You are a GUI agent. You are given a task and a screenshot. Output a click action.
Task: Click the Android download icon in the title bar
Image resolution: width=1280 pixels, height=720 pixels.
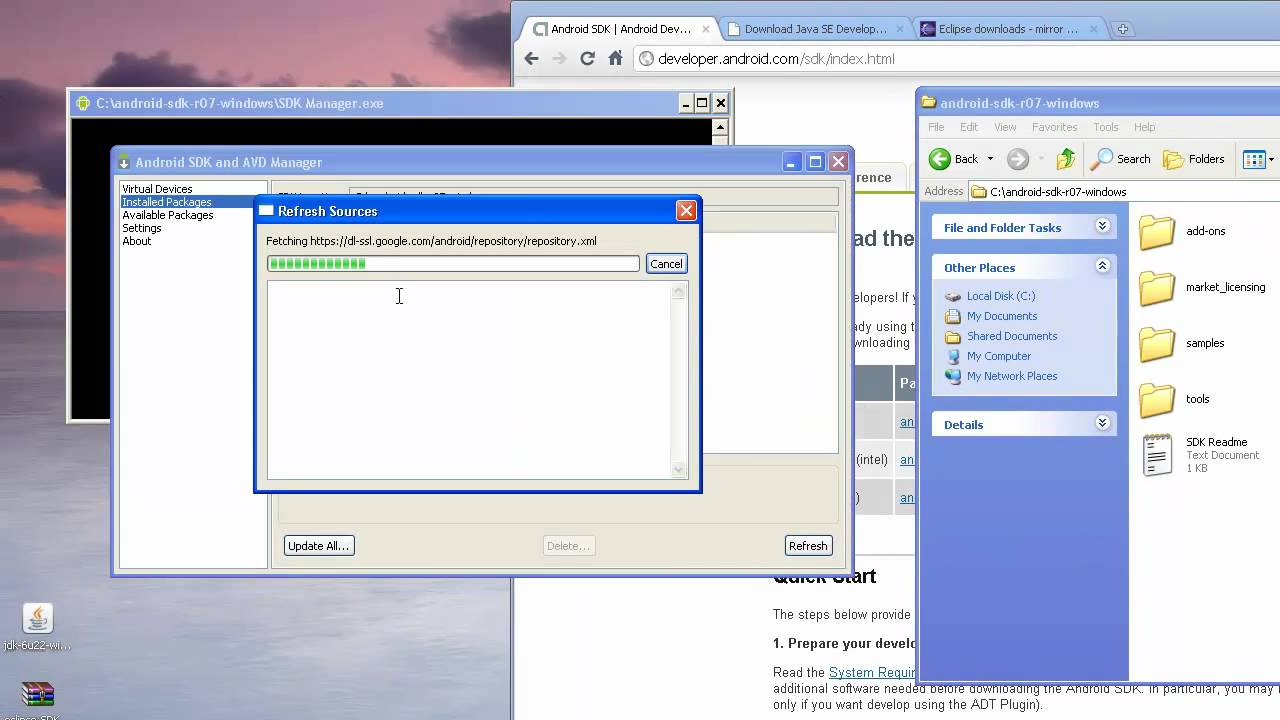coord(124,162)
